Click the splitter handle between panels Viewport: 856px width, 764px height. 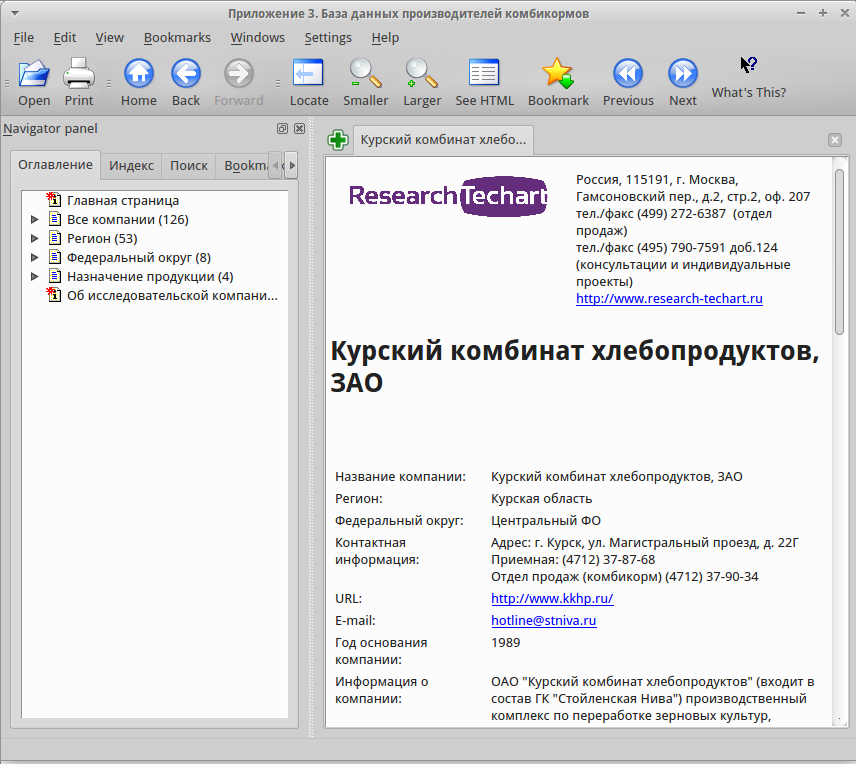pyautogui.click(x=311, y=426)
